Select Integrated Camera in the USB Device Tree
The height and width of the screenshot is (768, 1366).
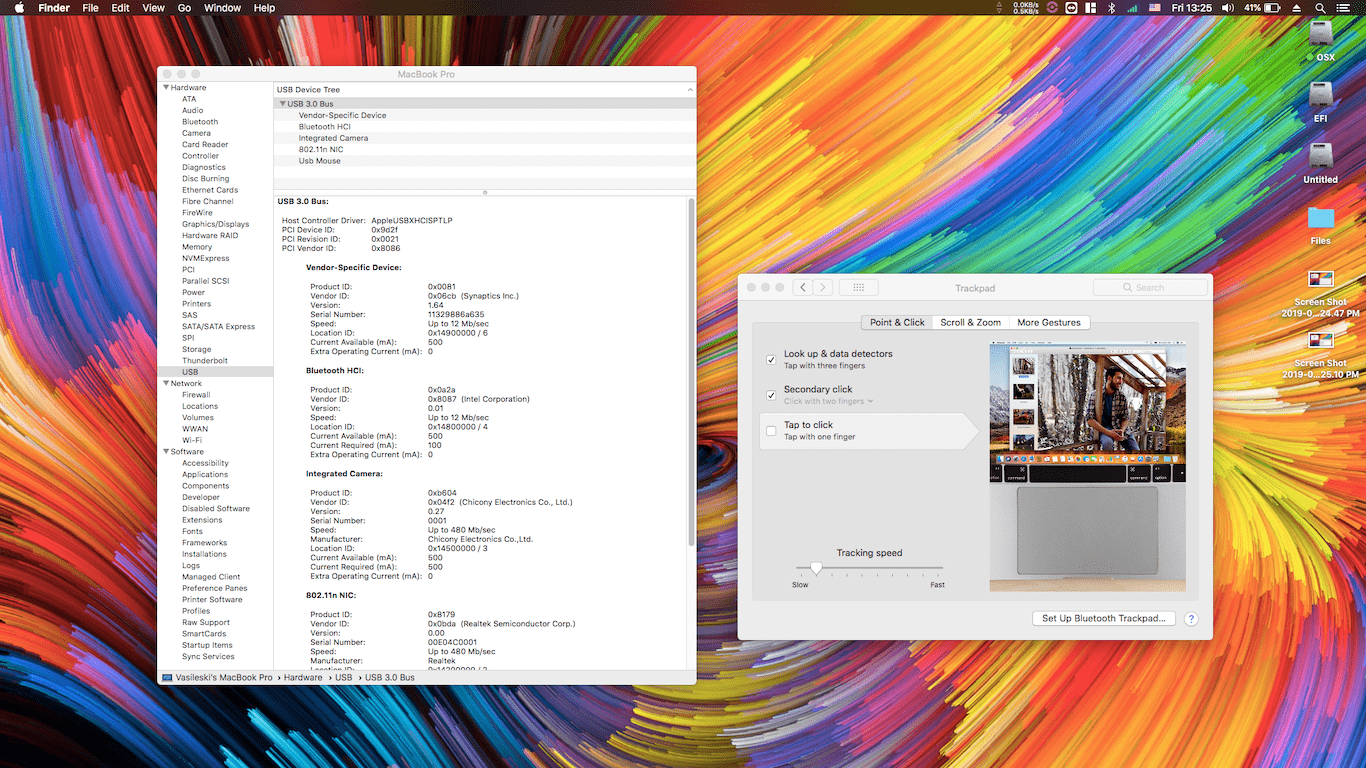335,138
